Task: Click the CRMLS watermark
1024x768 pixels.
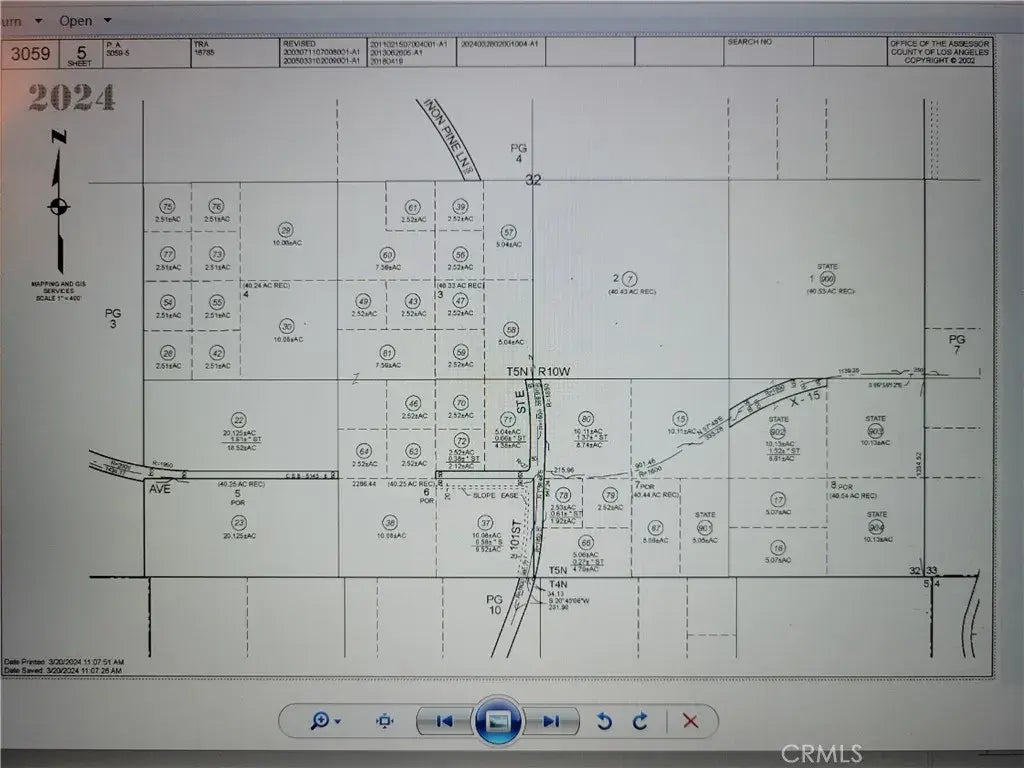Action: (821, 752)
